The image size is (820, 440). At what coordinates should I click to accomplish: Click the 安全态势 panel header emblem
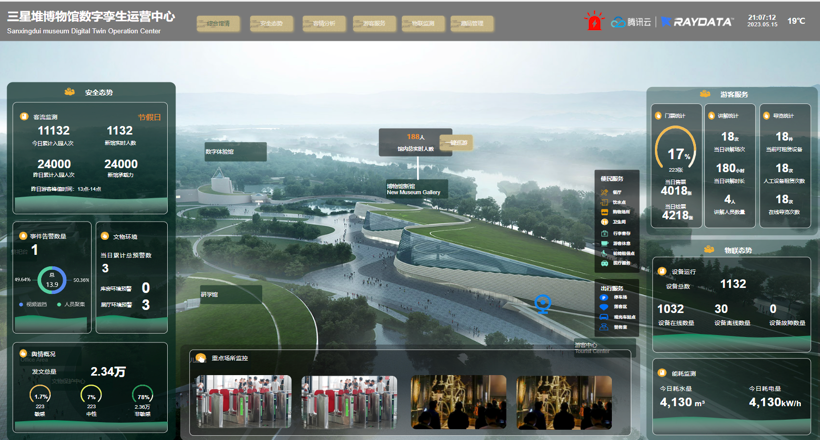69,92
